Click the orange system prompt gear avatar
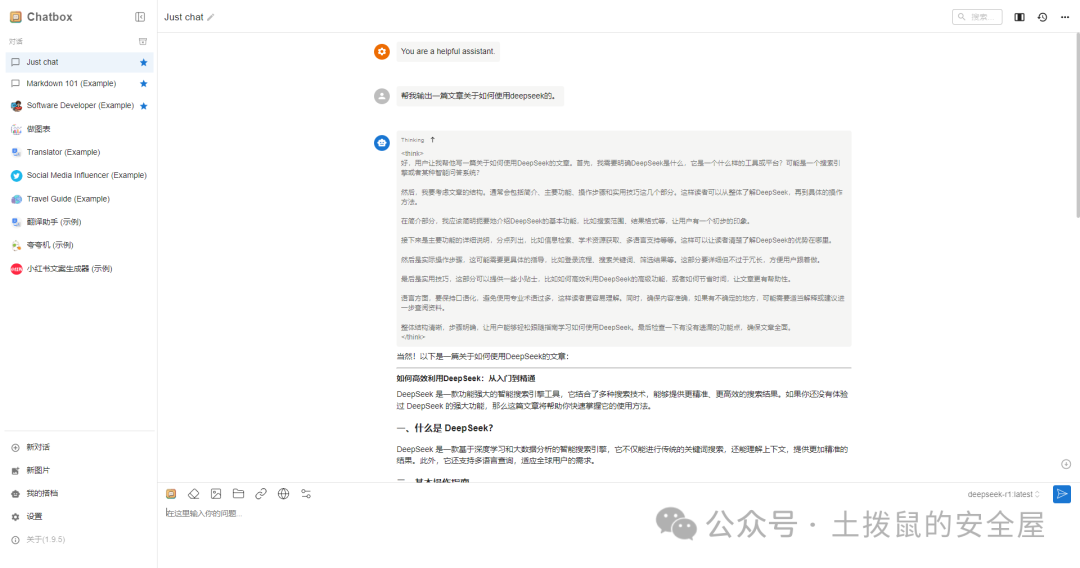The width and height of the screenshot is (1080, 568). [382, 52]
